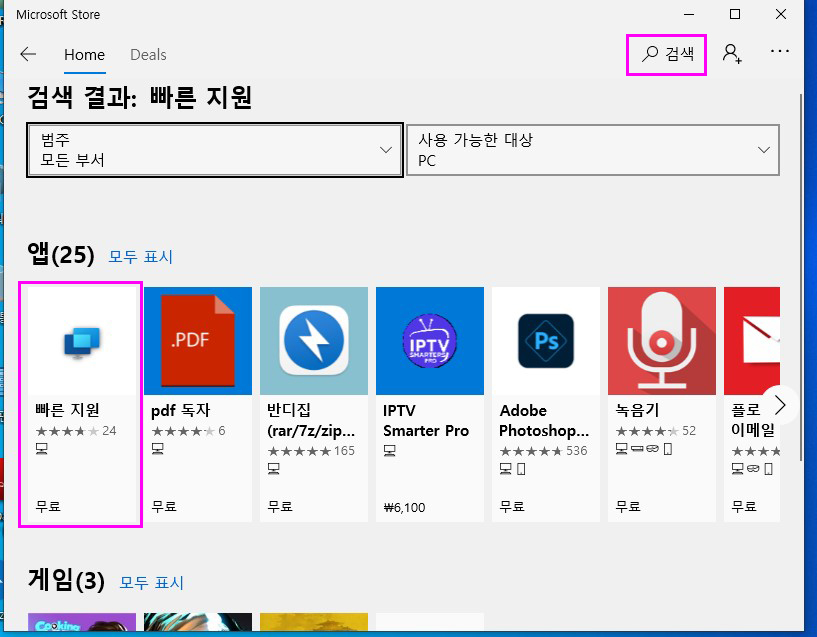
Task: Click the IPTV Smarter Pro title
Action: (426, 420)
